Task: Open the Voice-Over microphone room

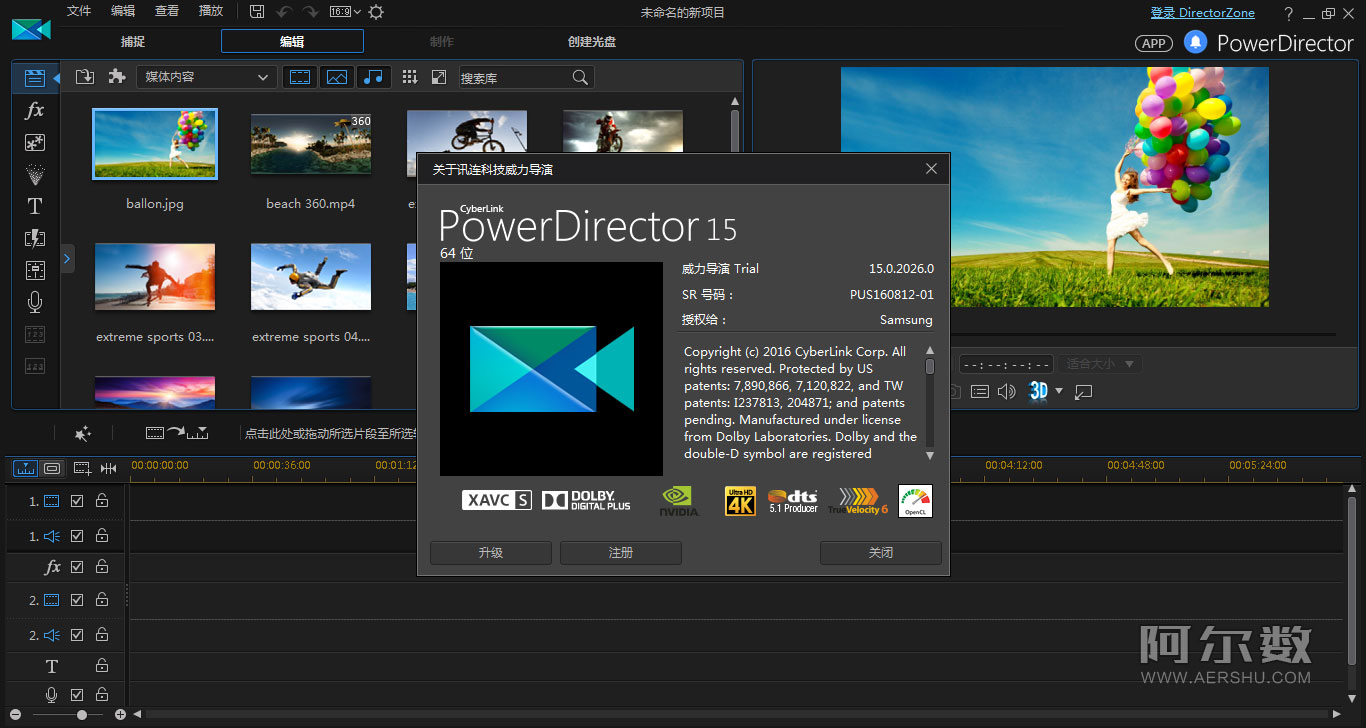Action: 35,302
